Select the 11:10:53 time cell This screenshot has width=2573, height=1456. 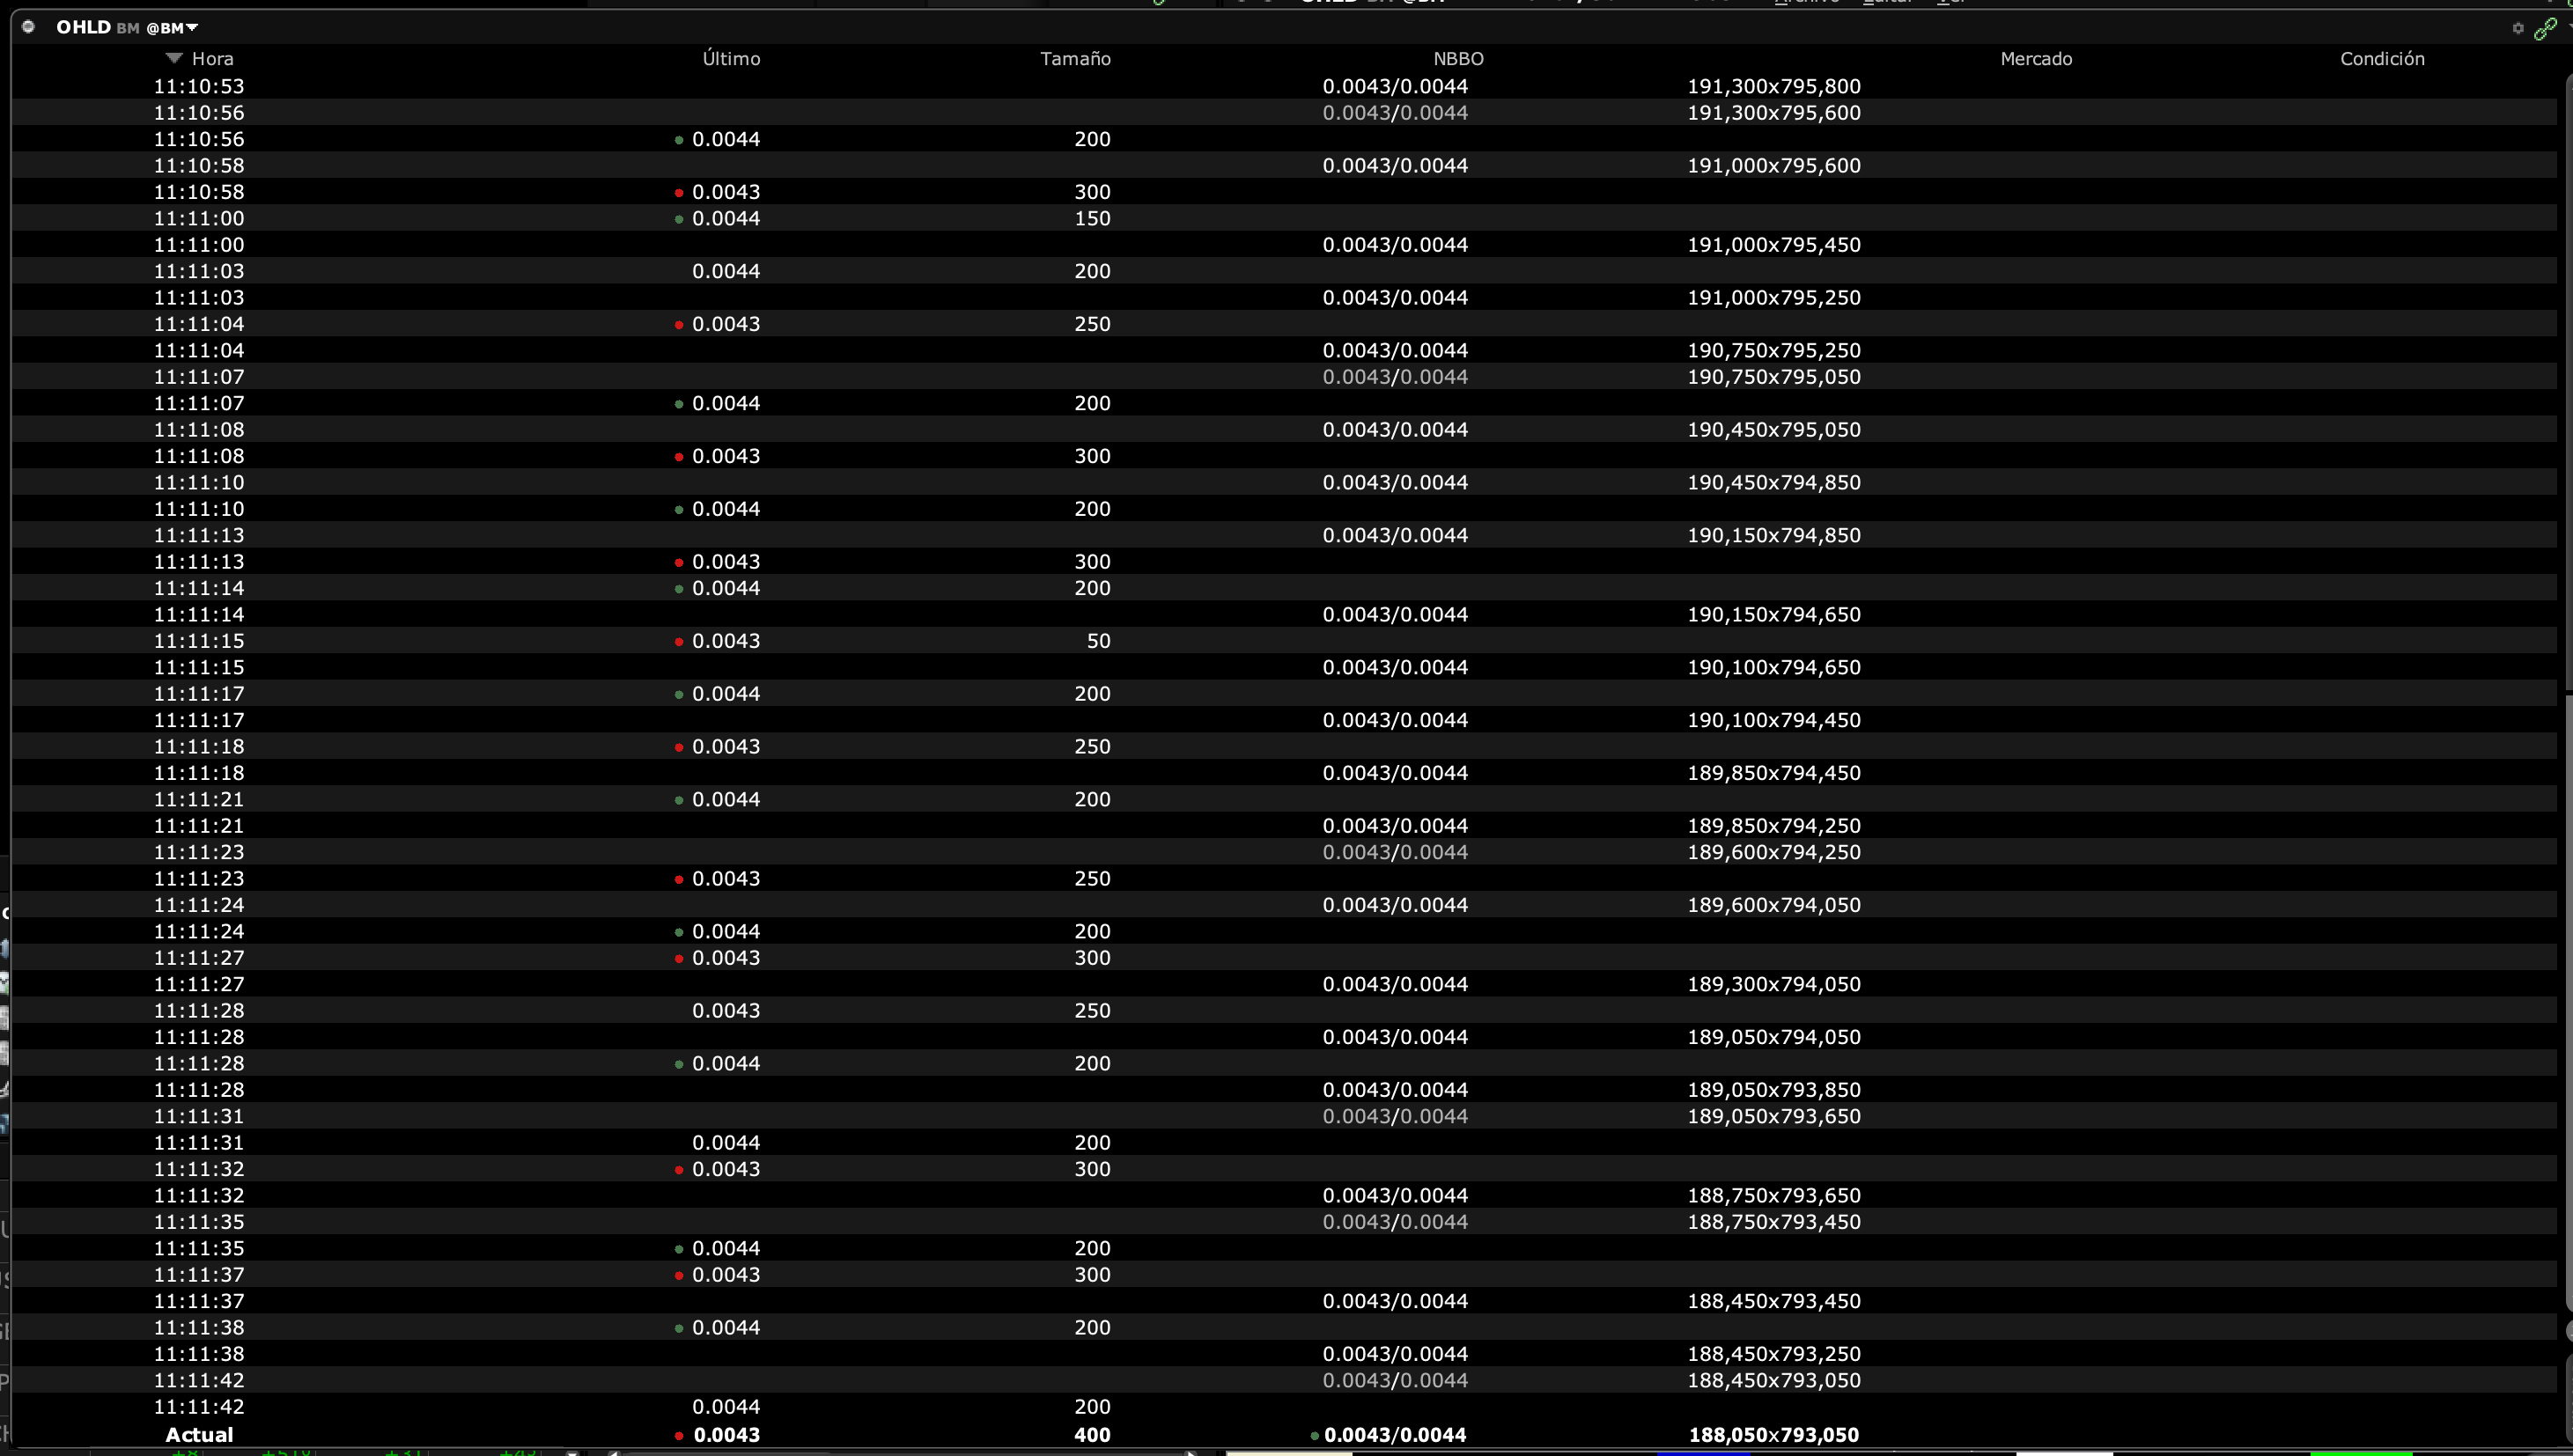(x=198, y=86)
